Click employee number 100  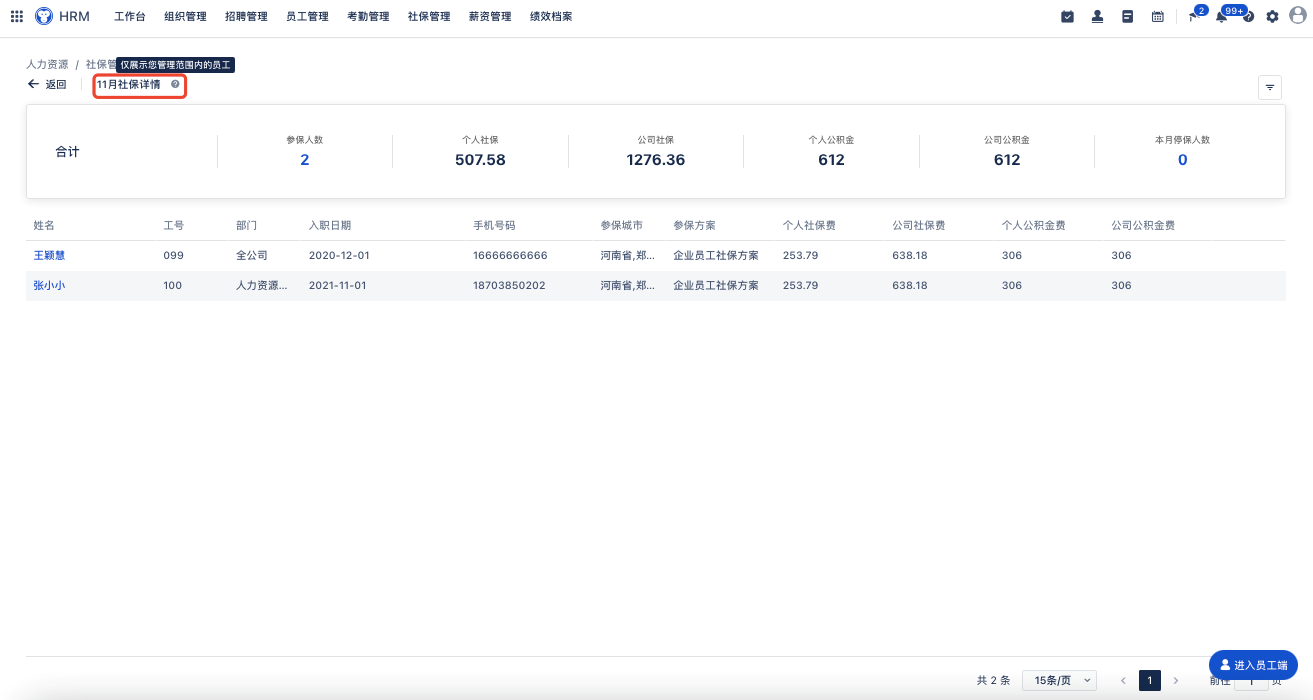(173, 285)
